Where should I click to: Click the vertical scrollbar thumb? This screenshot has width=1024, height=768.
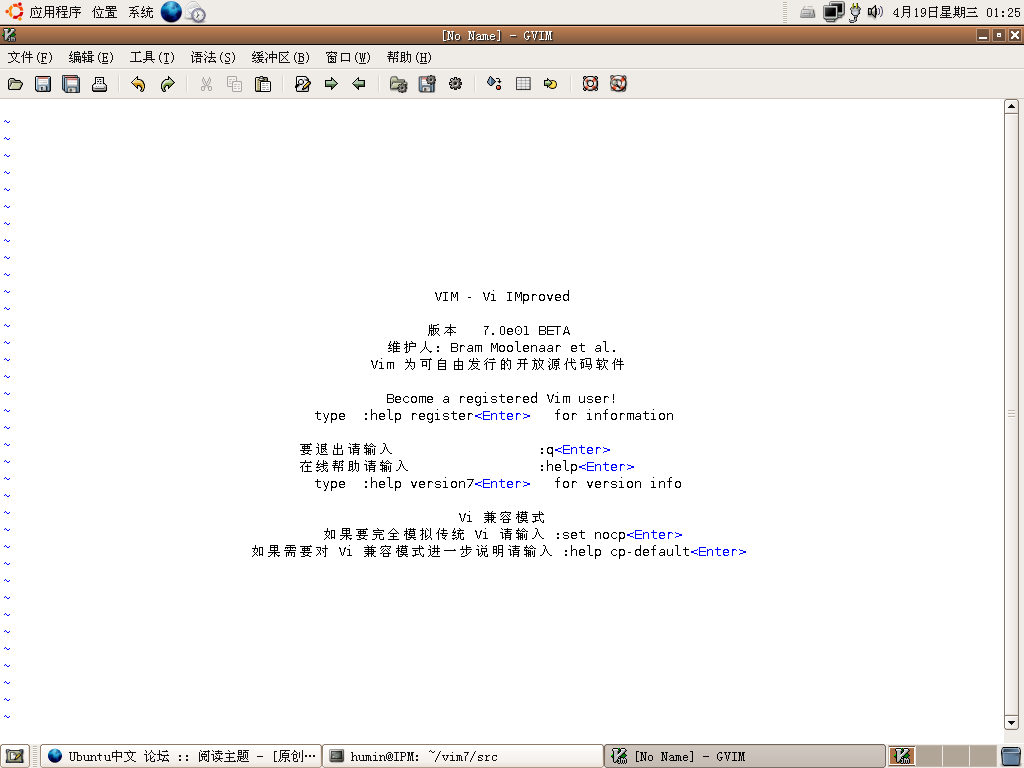pos(1012,413)
